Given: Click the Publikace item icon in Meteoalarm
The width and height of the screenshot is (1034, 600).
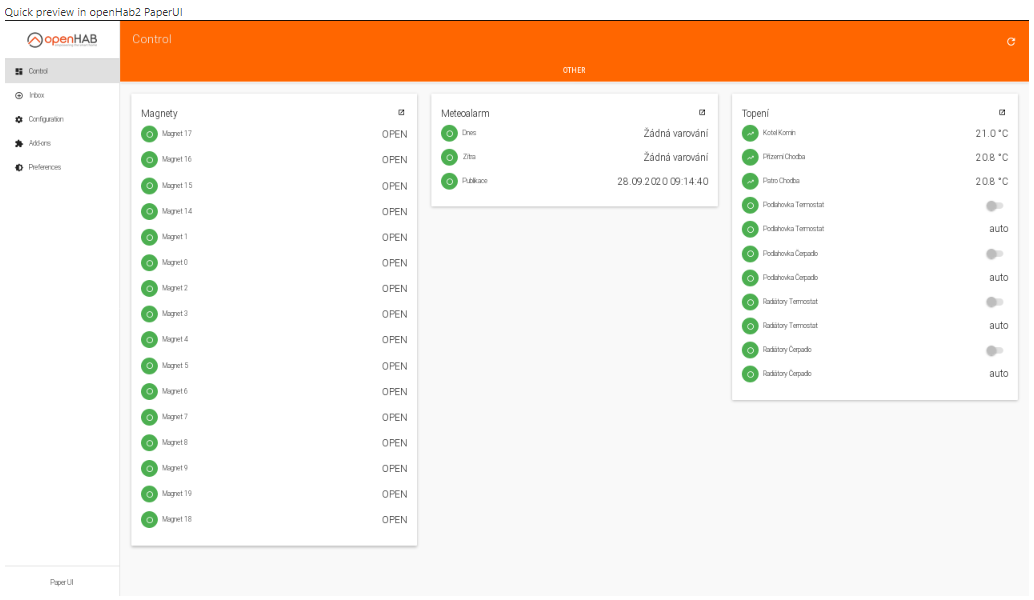Looking at the screenshot, I should [449, 181].
